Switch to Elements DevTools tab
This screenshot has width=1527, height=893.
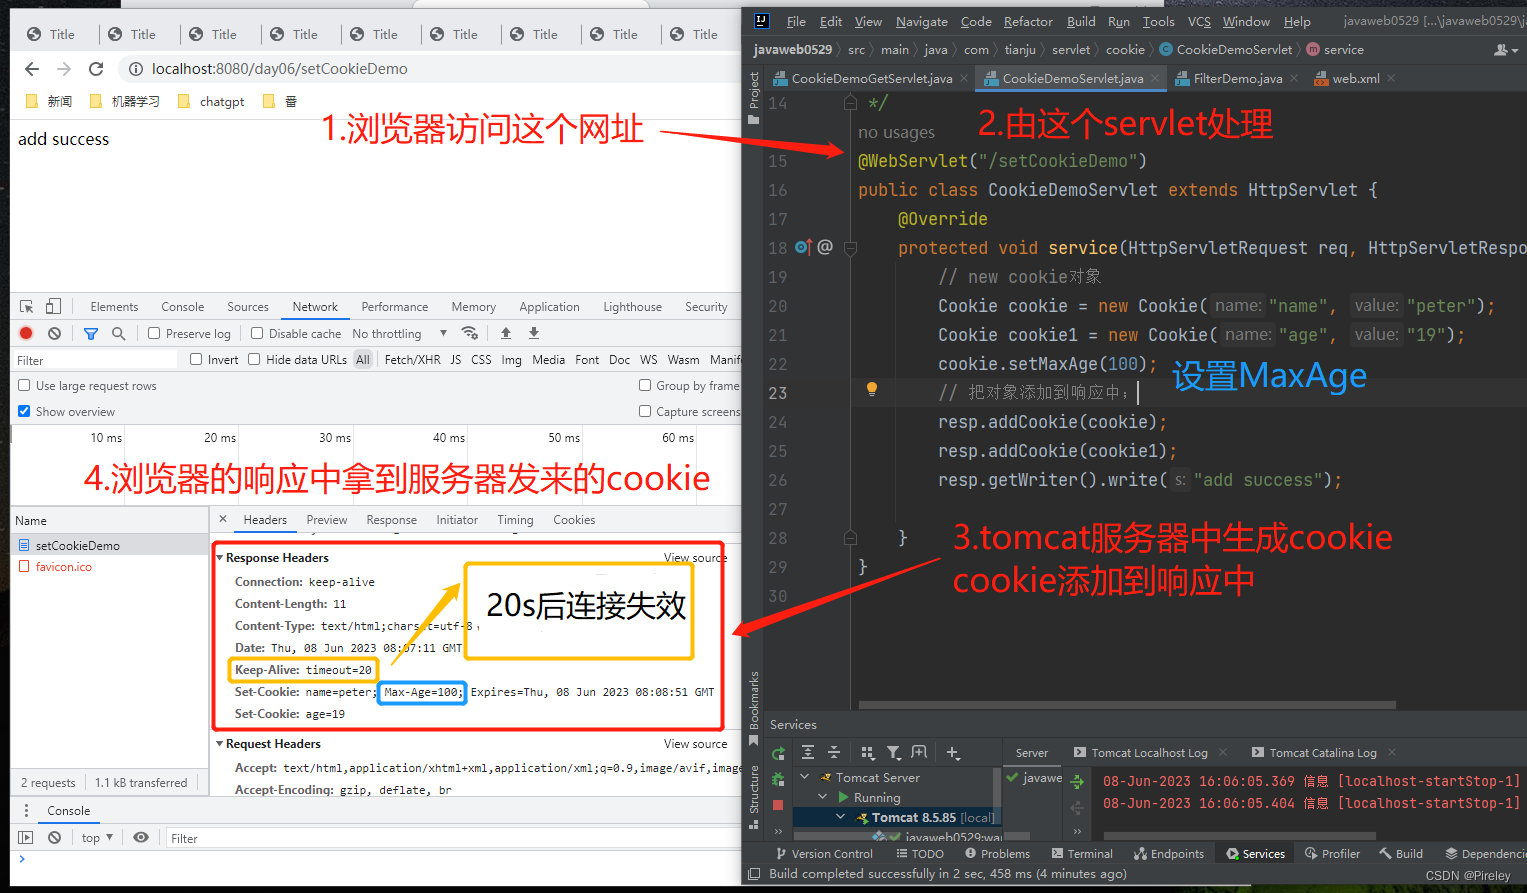(114, 307)
